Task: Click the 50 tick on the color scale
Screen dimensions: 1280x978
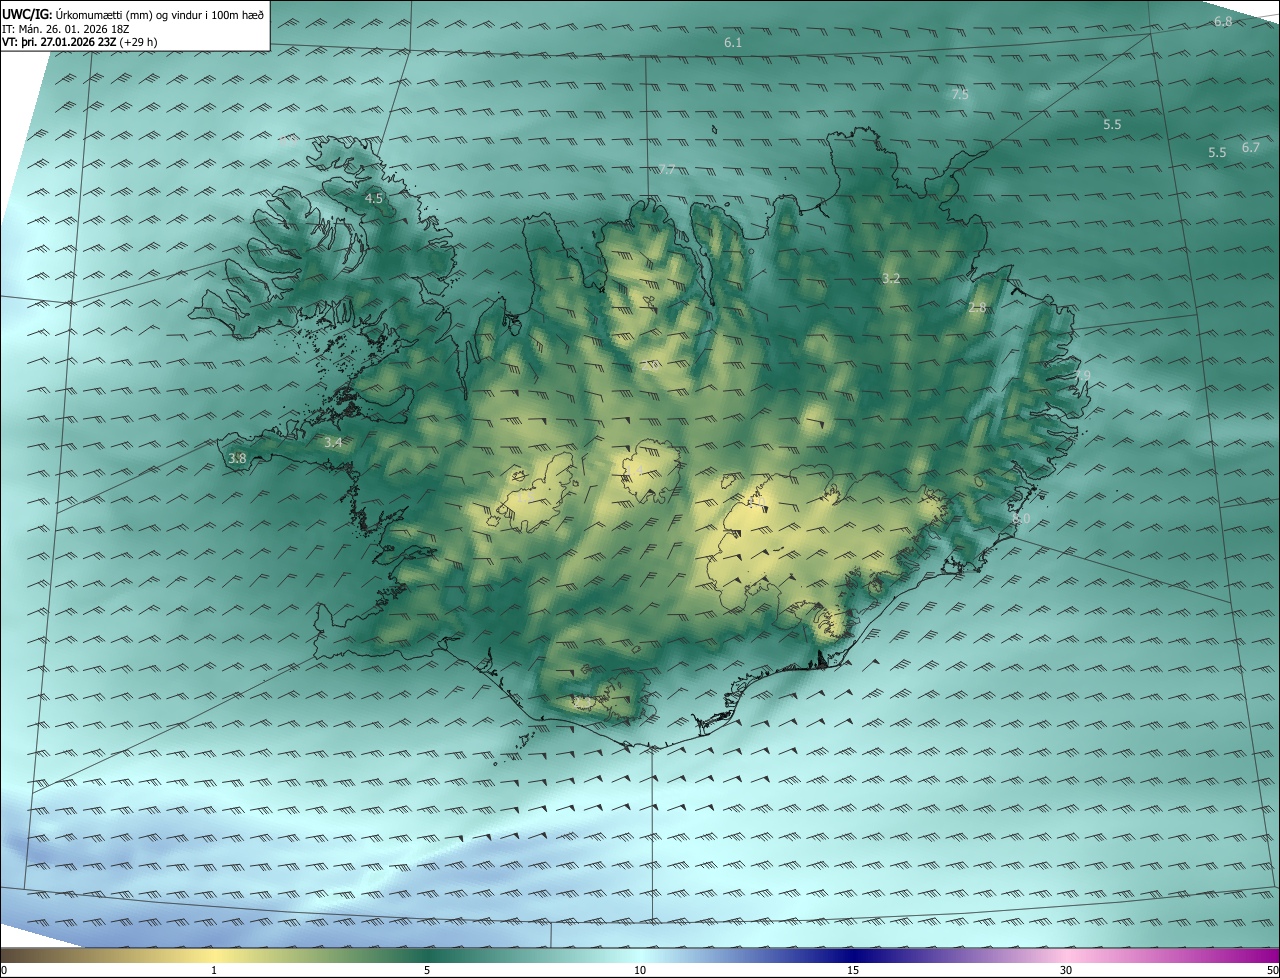Action: click(x=1272, y=971)
